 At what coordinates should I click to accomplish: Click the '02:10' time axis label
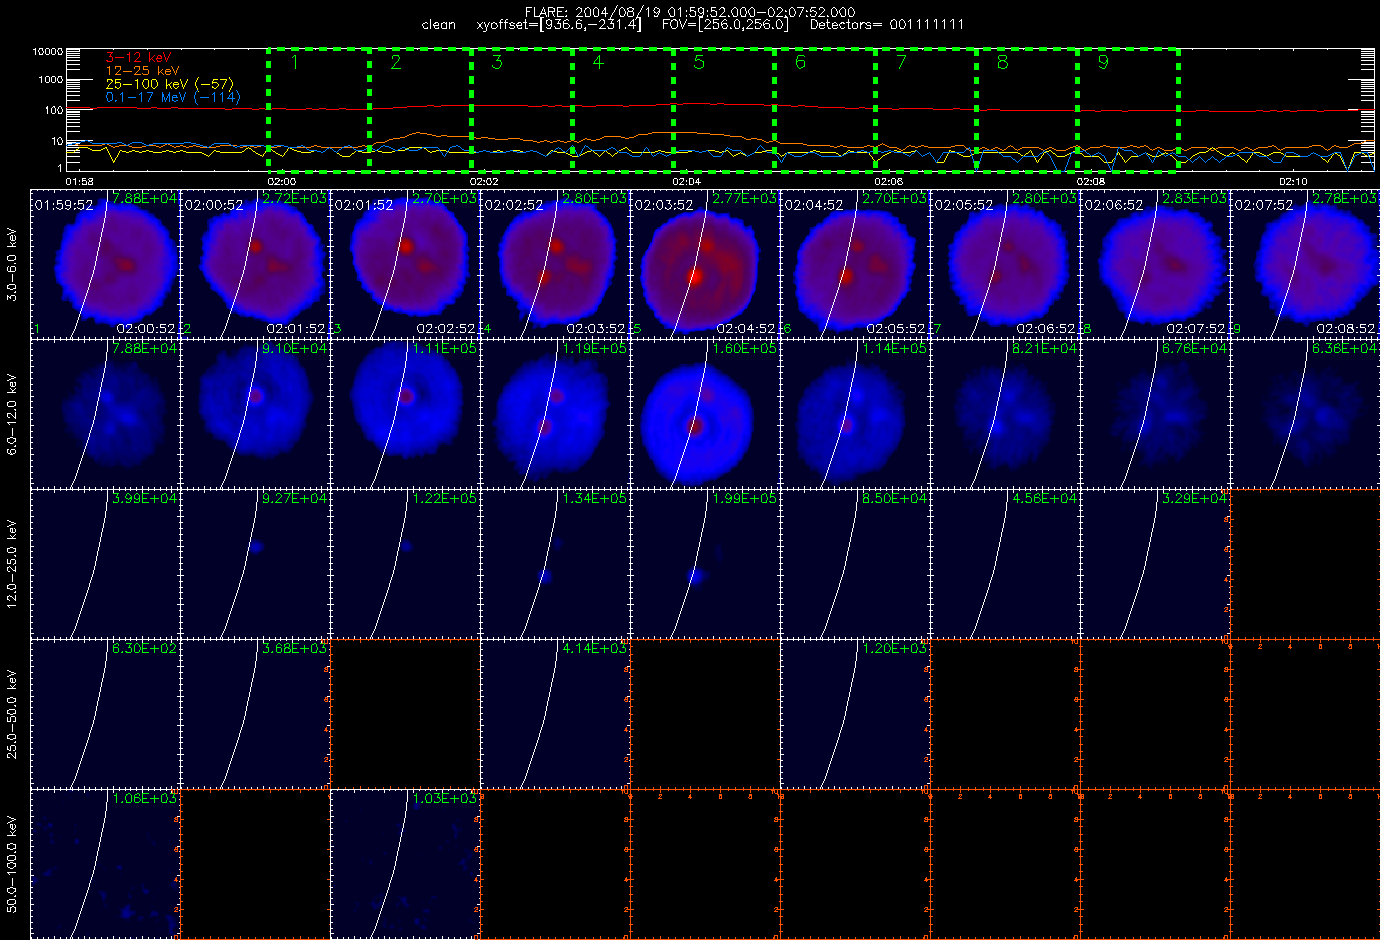pos(1293,181)
